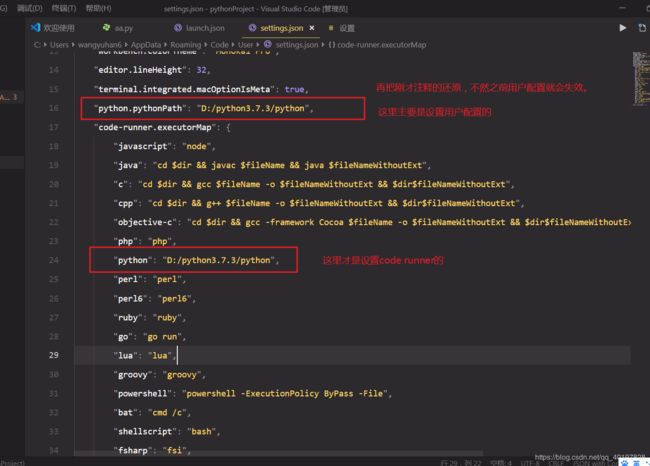Click the "editor.lineHeight" key
The width and height of the screenshot is (650, 466).
[140, 70]
